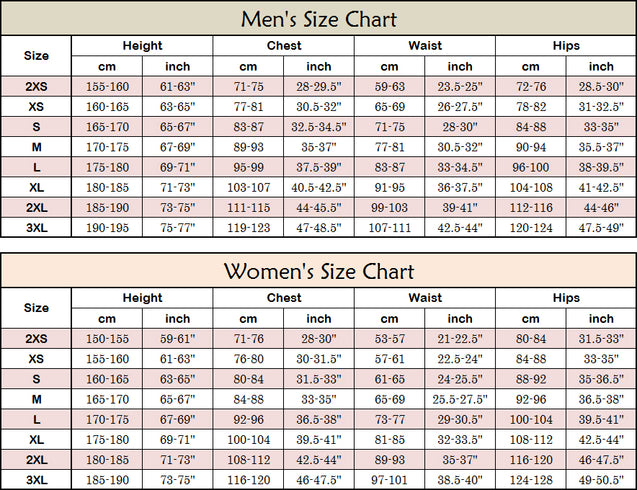Click the Waist header in Women's chart

pos(425,298)
